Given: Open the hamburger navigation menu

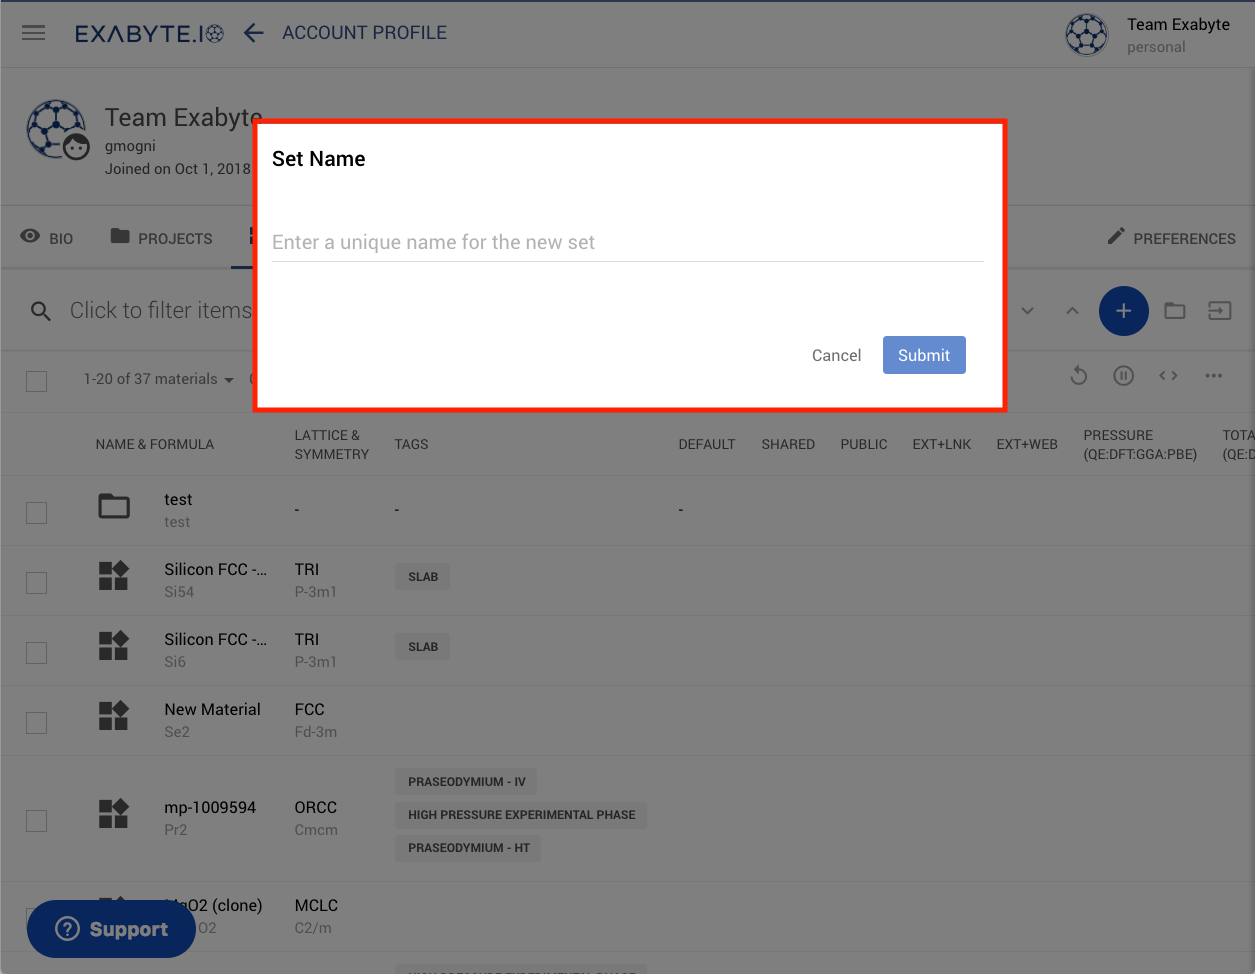Looking at the screenshot, I should 34,33.
